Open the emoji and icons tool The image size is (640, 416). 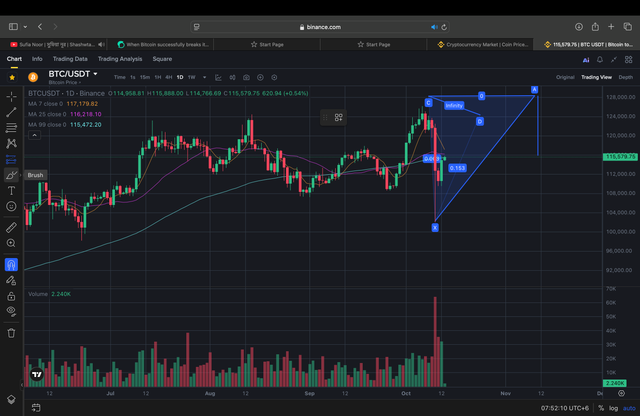coord(11,206)
